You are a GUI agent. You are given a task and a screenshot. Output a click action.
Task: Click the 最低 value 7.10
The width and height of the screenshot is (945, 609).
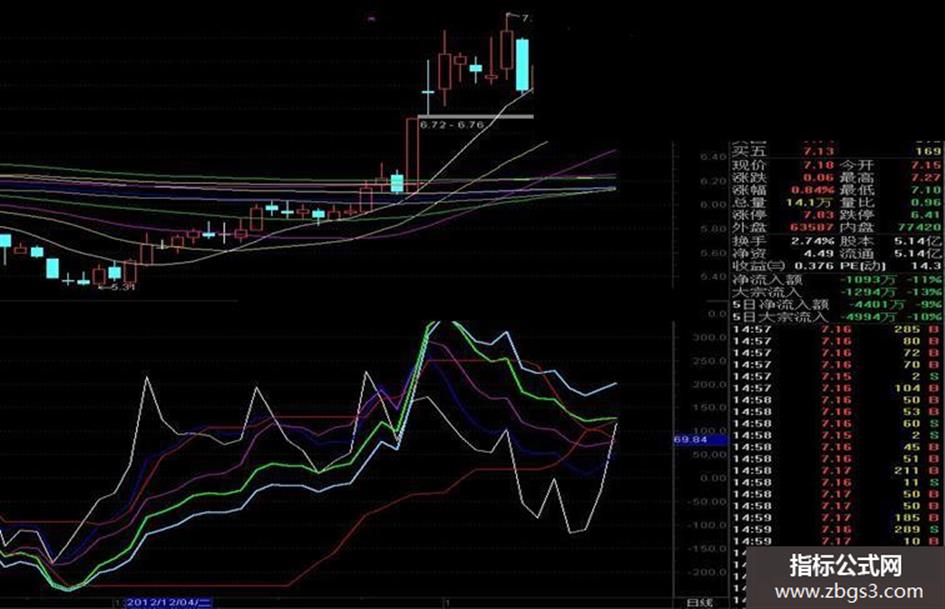pyautogui.click(x=926, y=190)
